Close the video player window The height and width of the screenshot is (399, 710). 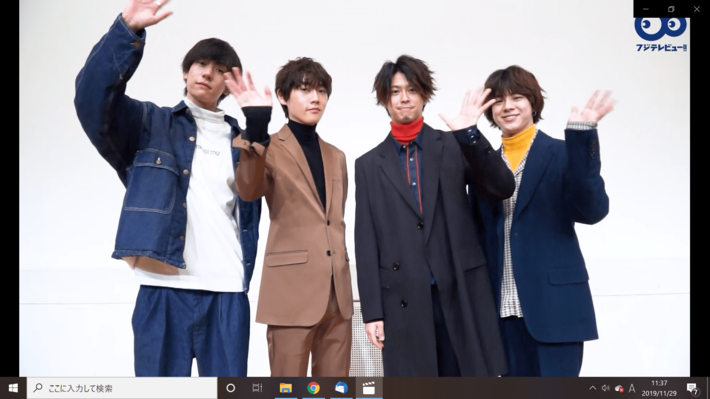click(697, 9)
